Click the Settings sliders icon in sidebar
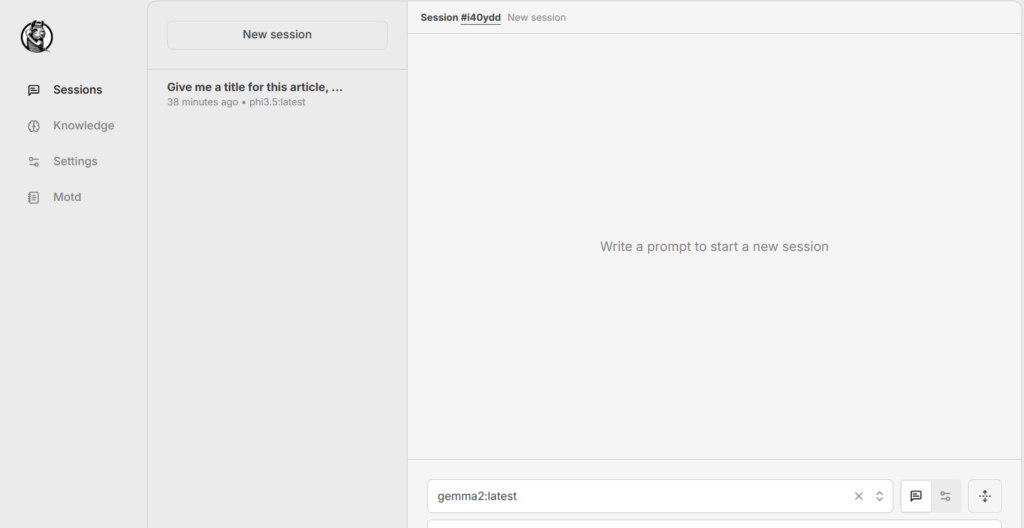 tap(34, 162)
